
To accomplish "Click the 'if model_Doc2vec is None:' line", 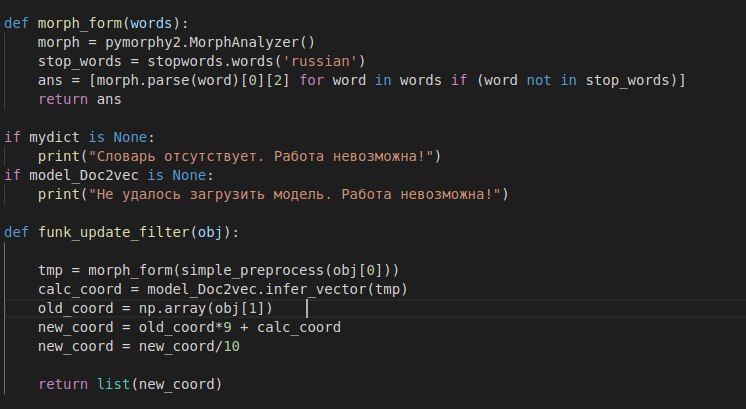I will [109, 175].
